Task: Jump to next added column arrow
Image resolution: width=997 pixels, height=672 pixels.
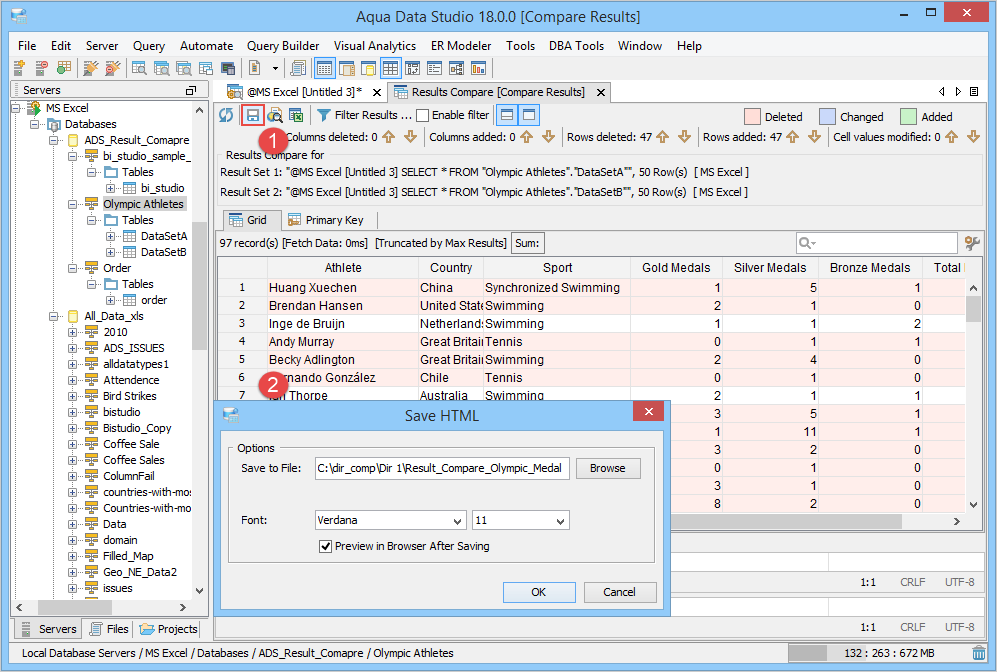Action: pos(548,137)
